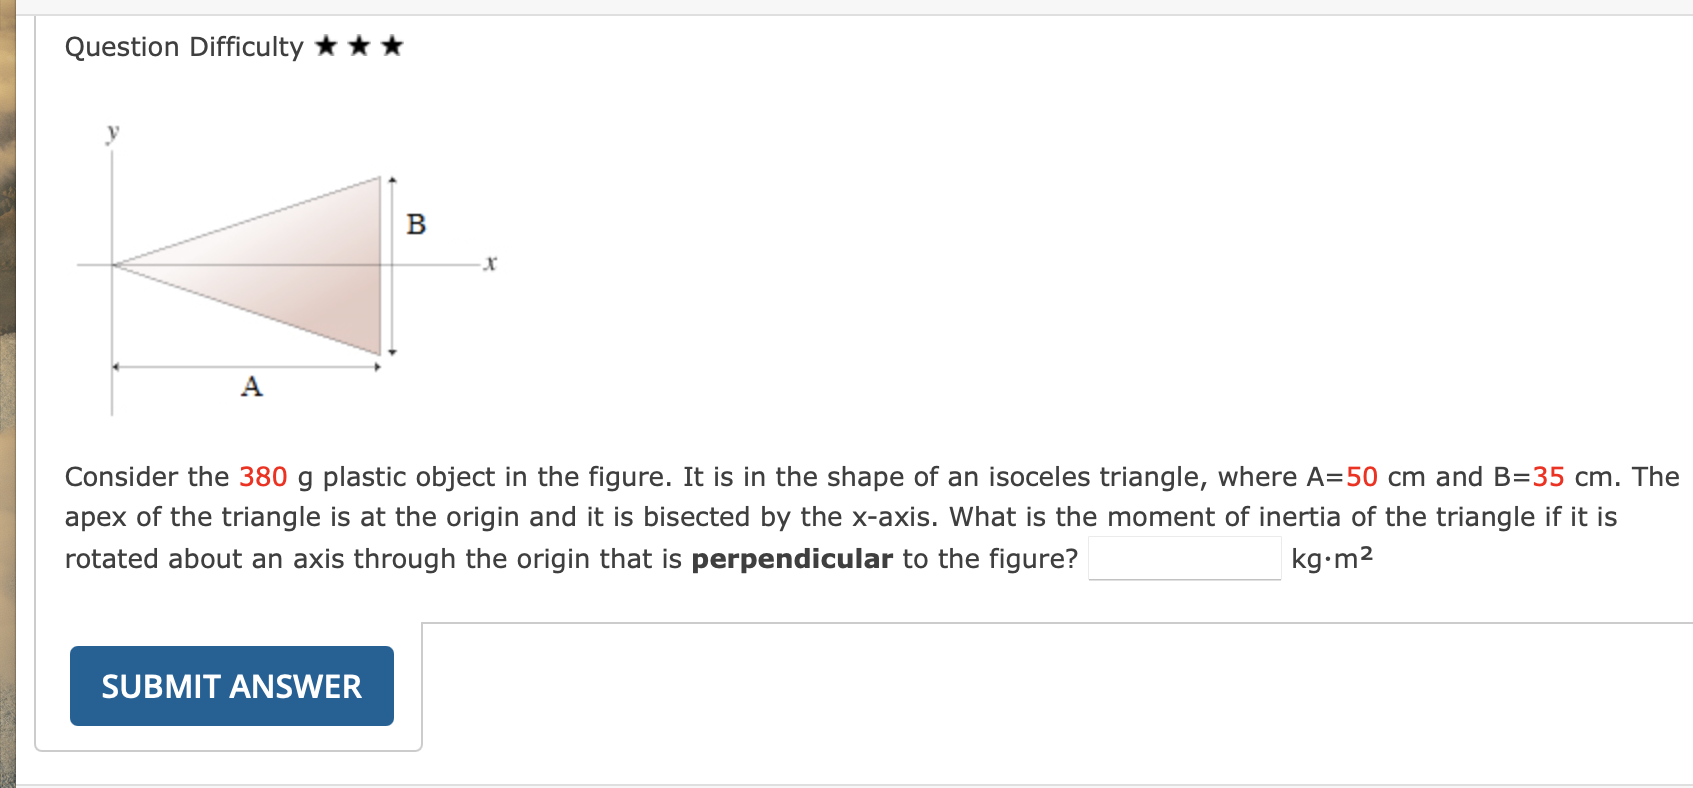Click the Question Difficulty heading
The height and width of the screenshot is (788, 1693).
tap(183, 46)
